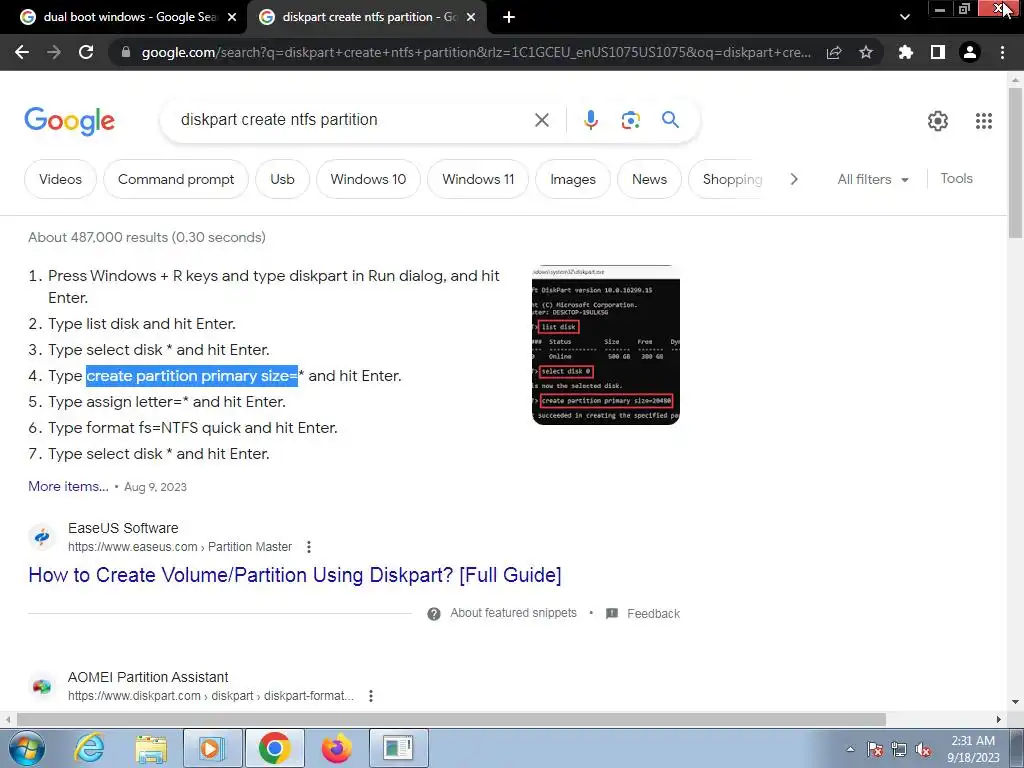Show hidden tray icons arrow
This screenshot has height=768, width=1024.
[850, 750]
